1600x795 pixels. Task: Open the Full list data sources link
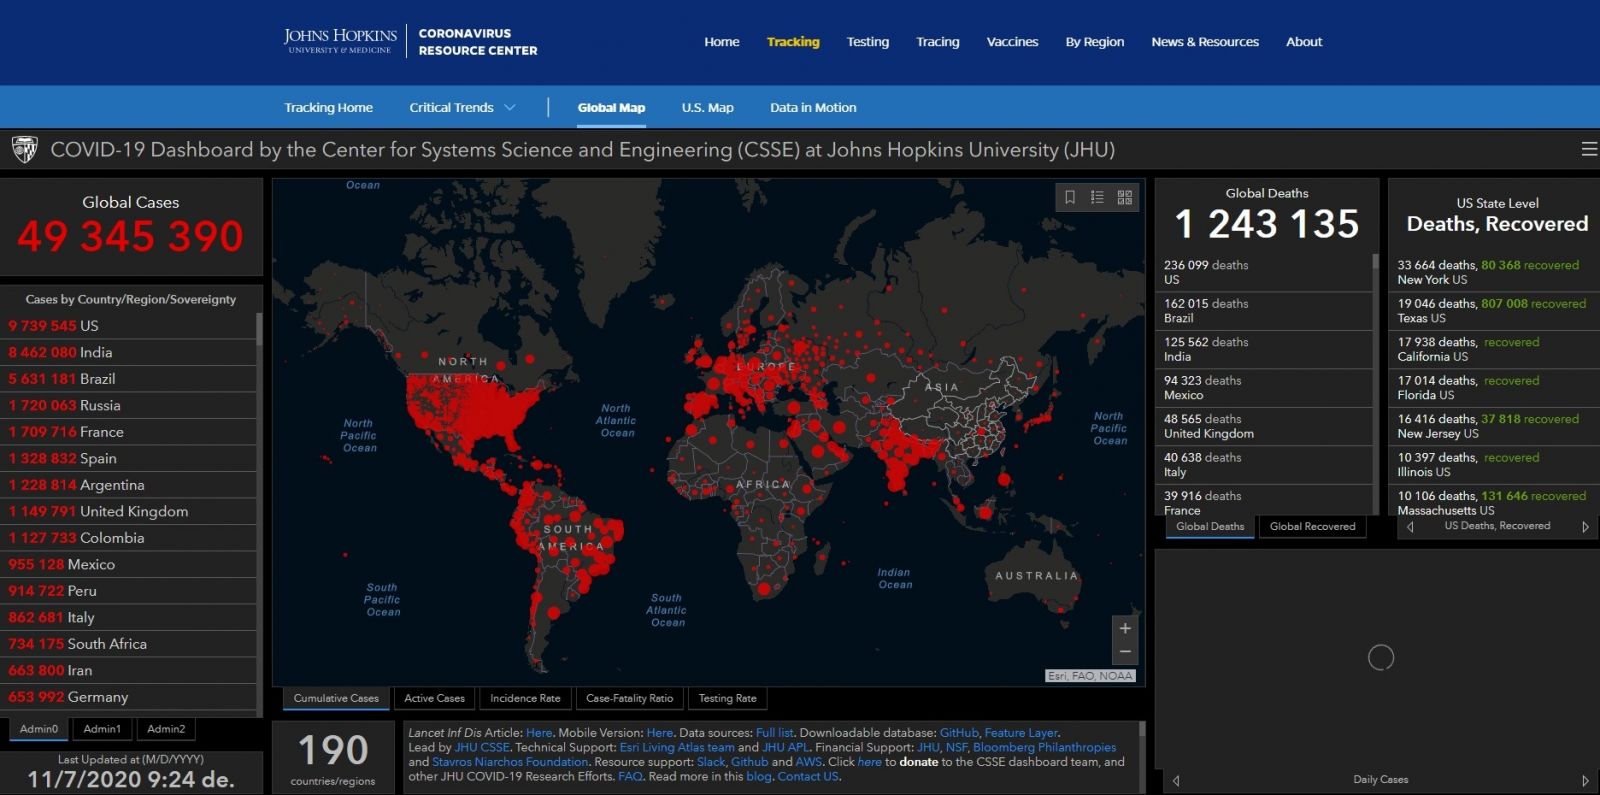774,733
